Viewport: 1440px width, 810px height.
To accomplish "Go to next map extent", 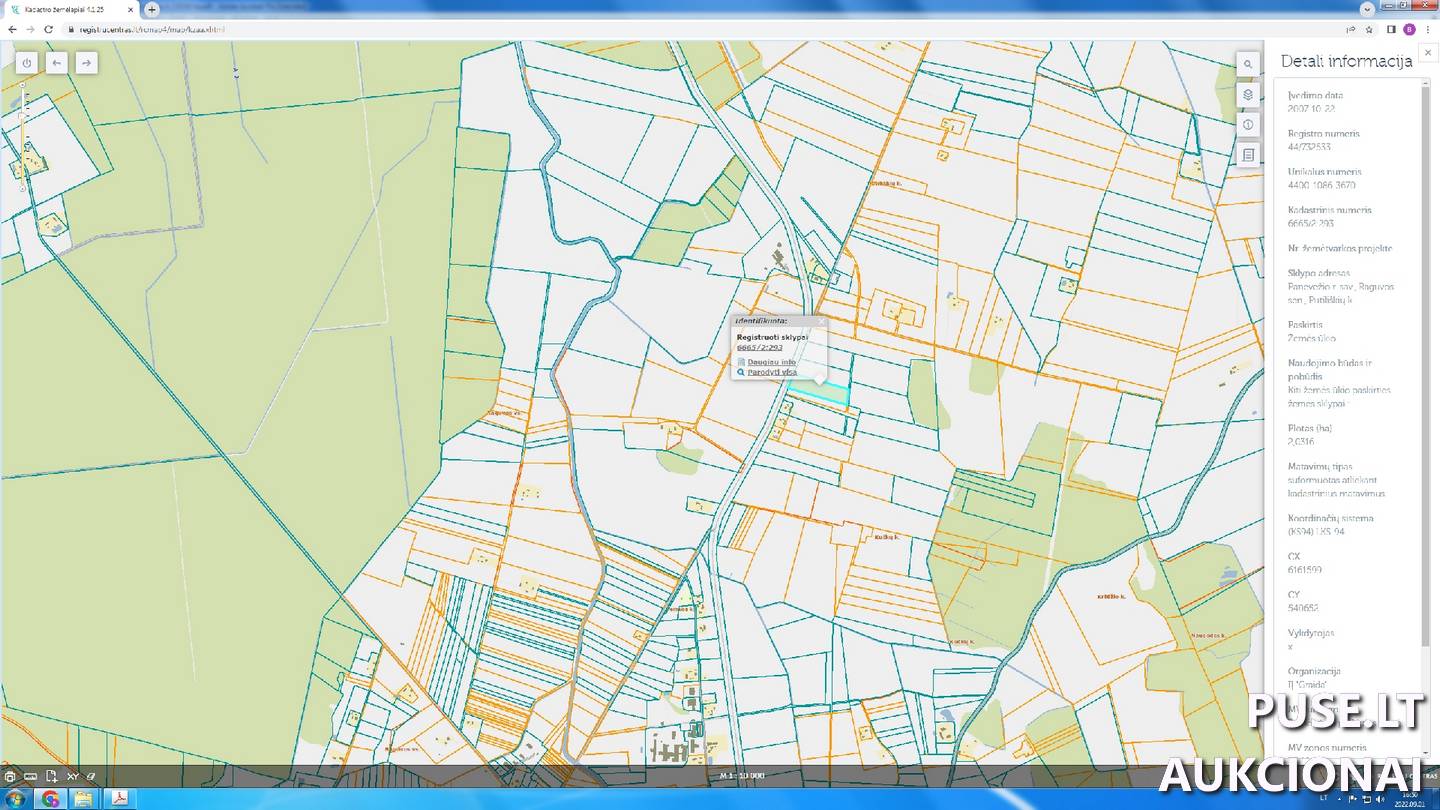I will coord(87,63).
